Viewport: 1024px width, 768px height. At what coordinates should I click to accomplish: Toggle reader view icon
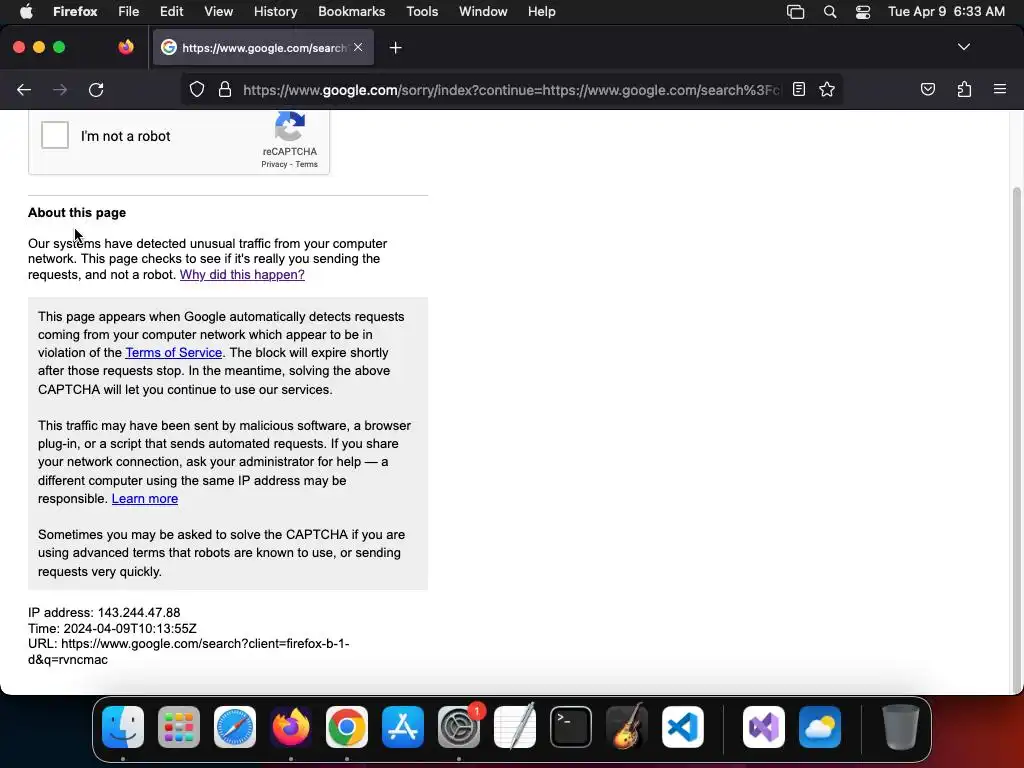point(799,89)
